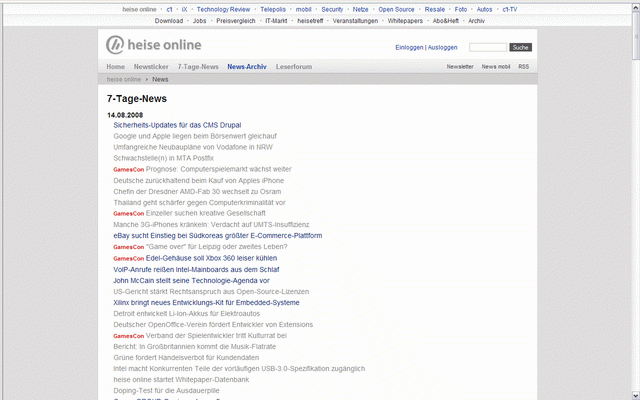Open Sicherheits-Updates für das CMS Drupal article
The width and height of the screenshot is (640, 400).
pyautogui.click(x=177, y=125)
